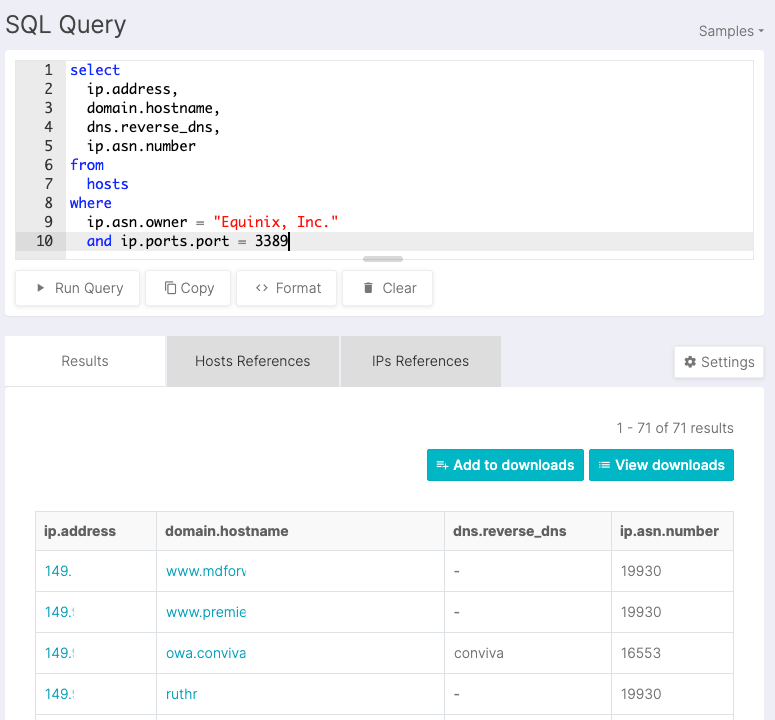Copy the query with Copy button
The width and height of the screenshot is (775, 720).
(188, 288)
